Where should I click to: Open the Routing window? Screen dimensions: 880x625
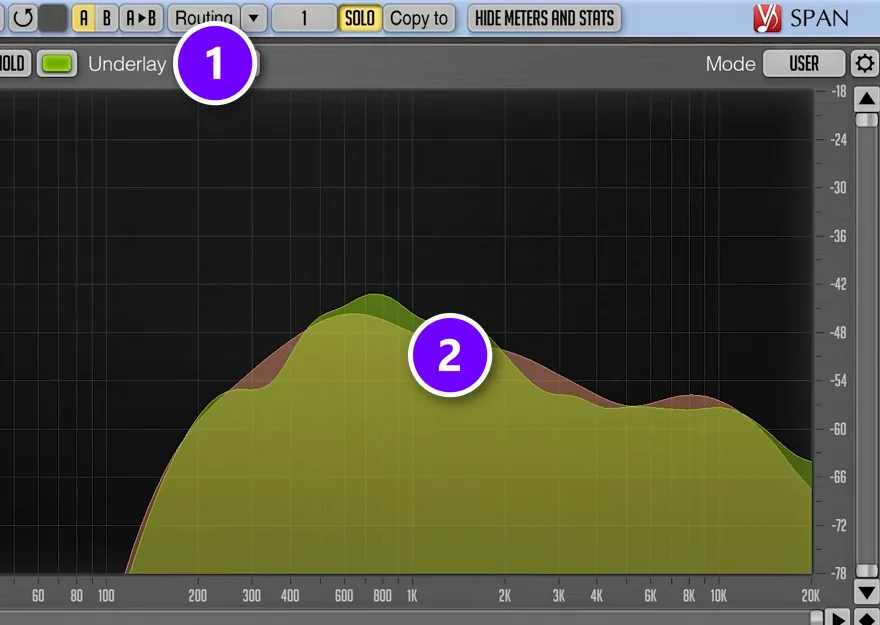click(x=204, y=18)
